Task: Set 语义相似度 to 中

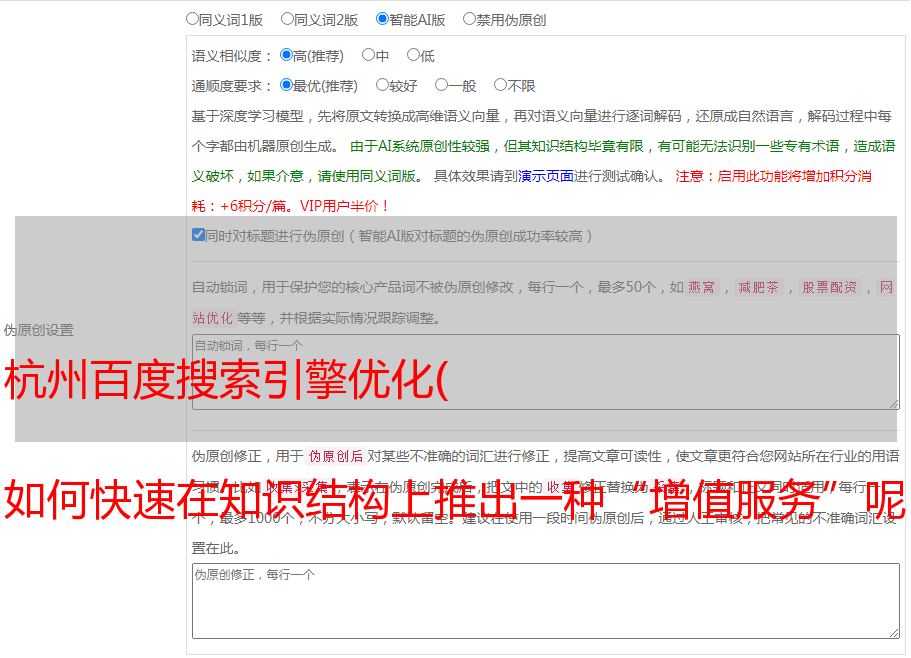Action: tap(368, 55)
